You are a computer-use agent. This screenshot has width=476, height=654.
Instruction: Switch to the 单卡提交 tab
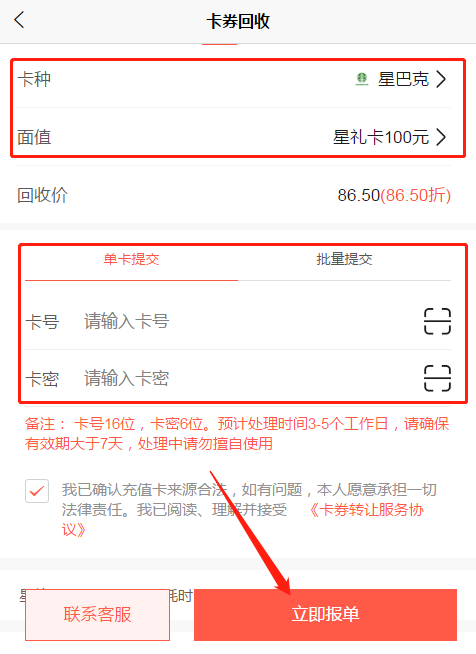131,259
